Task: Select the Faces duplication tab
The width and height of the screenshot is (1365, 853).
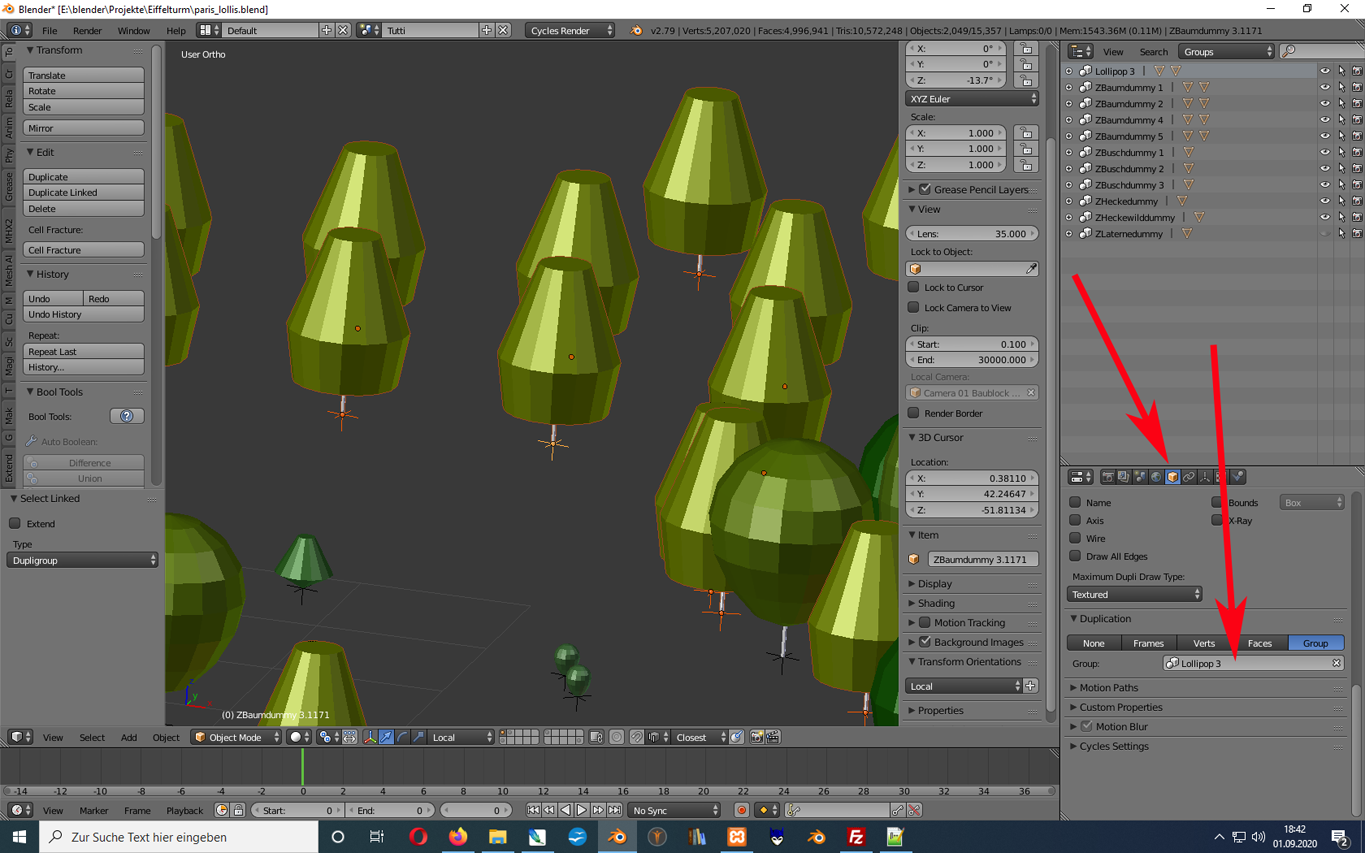Action: click(1259, 643)
